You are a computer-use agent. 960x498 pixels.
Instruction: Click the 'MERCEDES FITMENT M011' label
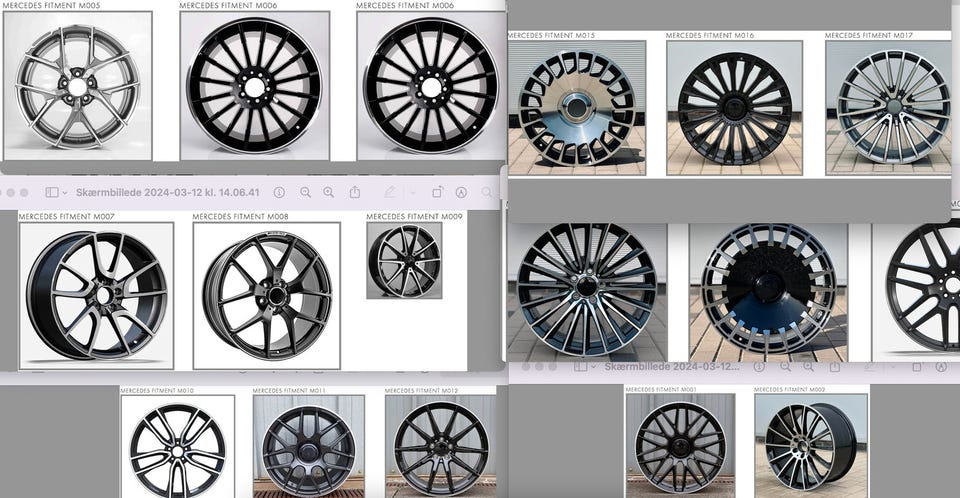[289, 390]
